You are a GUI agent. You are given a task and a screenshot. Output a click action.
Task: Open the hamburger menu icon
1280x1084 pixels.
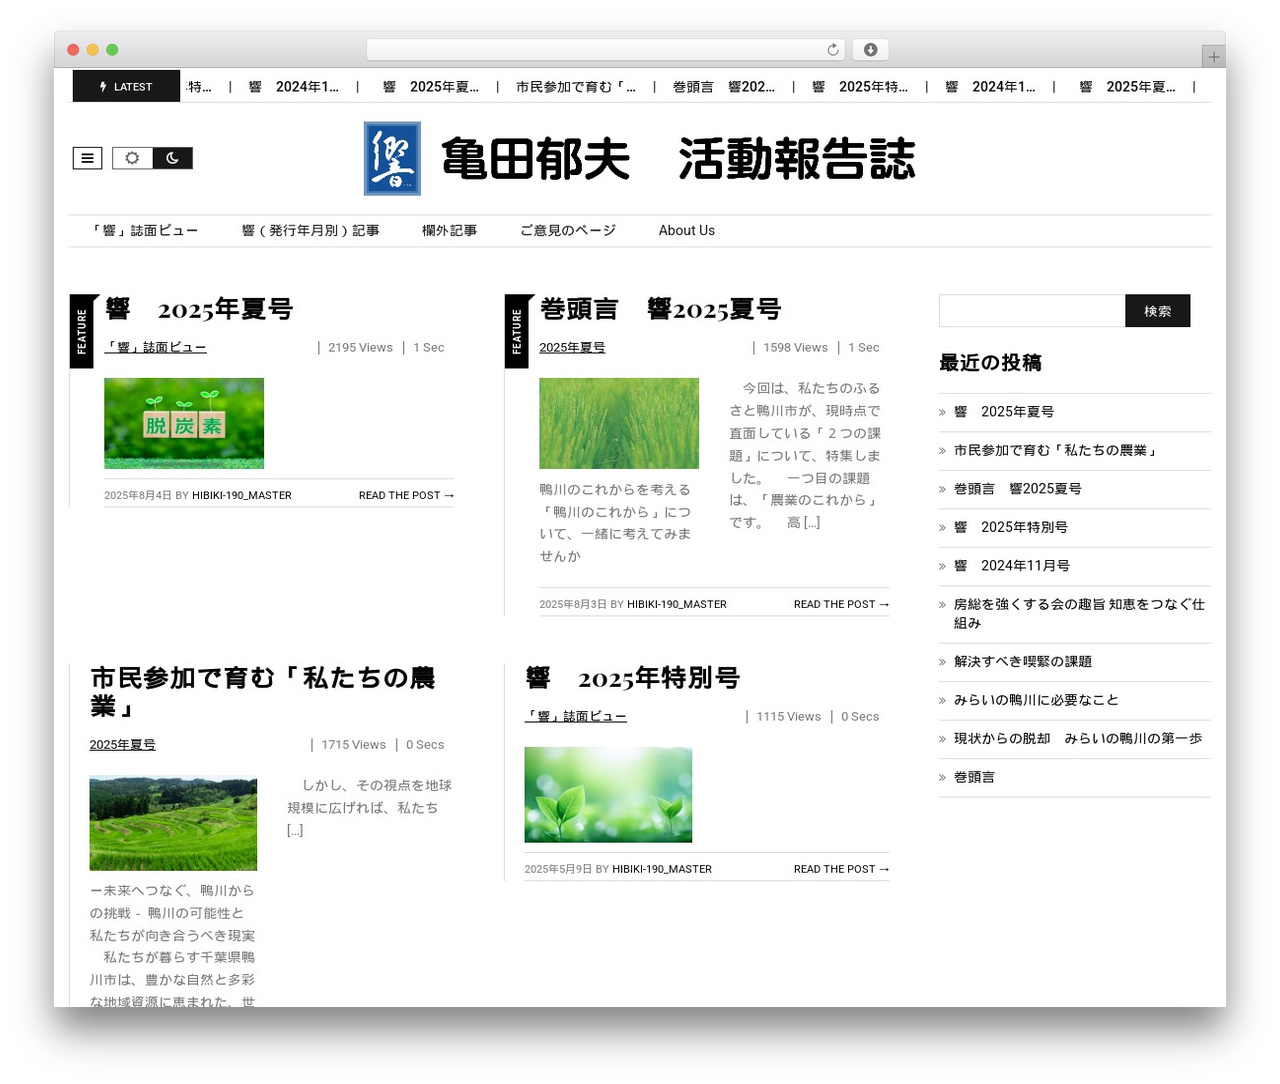[x=87, y=158]
